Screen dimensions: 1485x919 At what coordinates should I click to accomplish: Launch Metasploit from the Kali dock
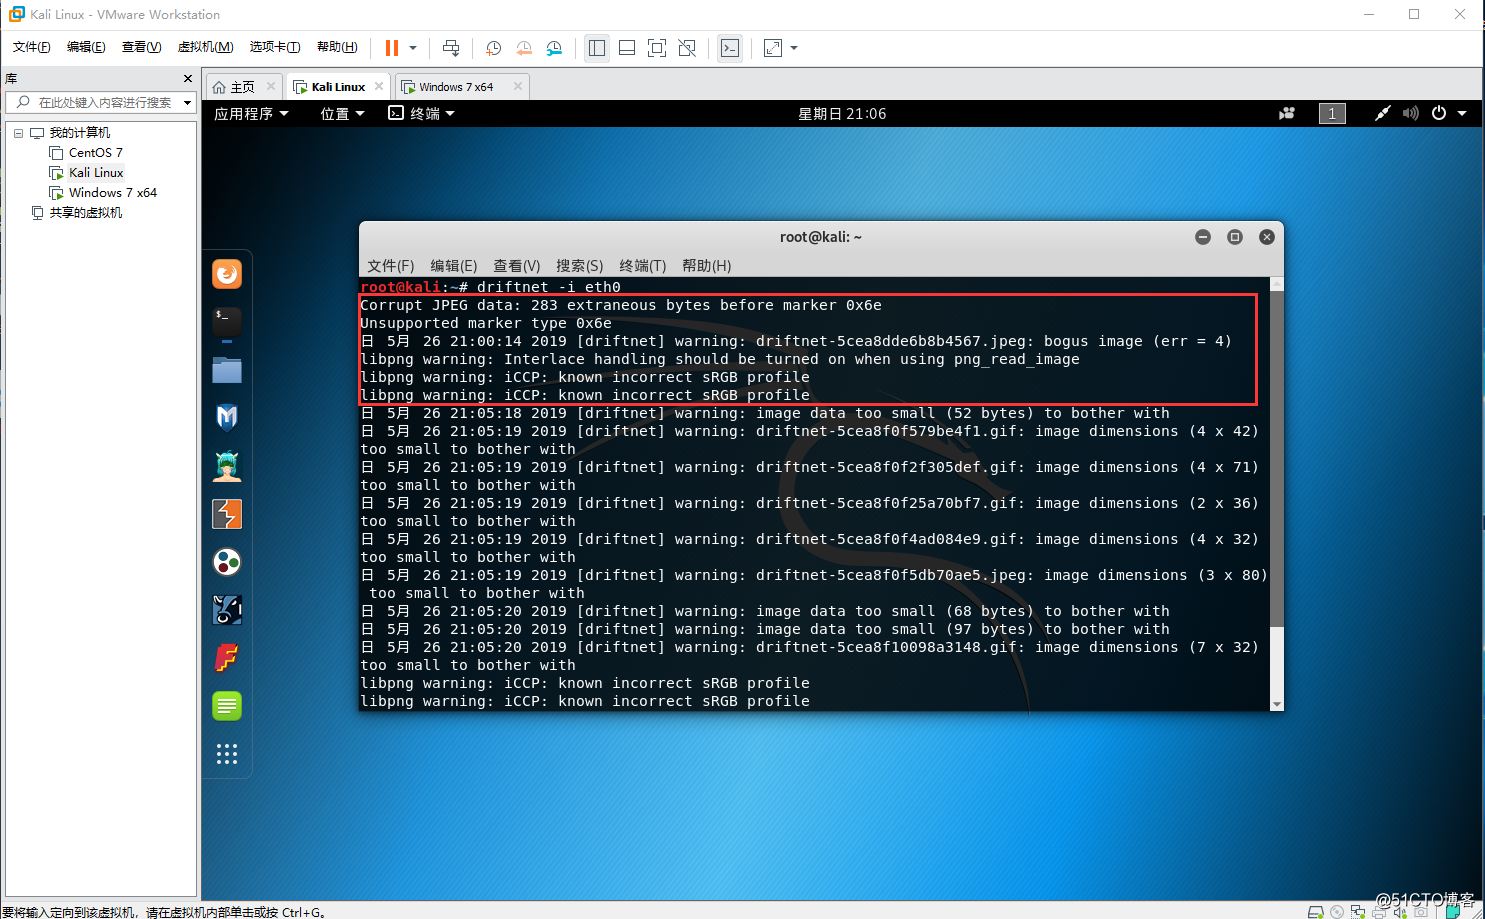tap(227, 418)
